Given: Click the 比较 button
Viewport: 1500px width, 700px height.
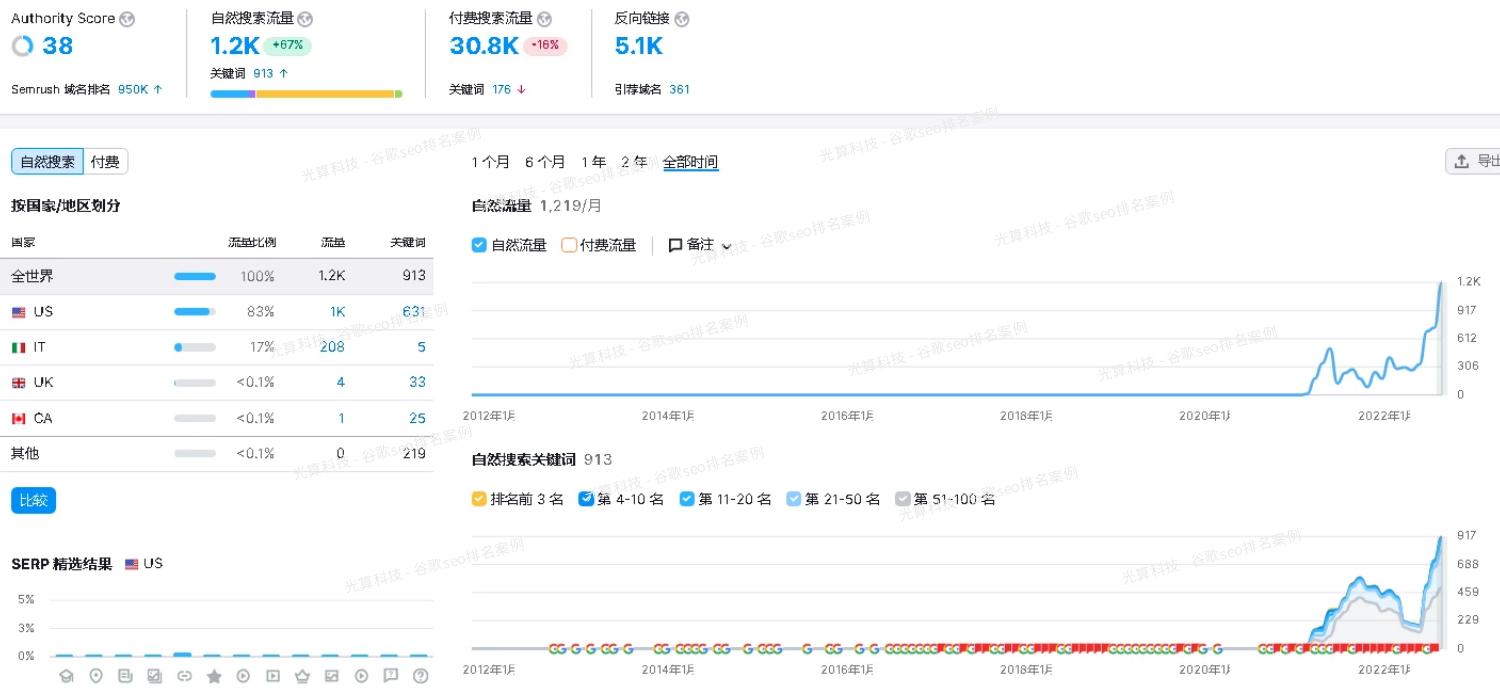Looking at the screenshot, I should [x=33, y=500].
